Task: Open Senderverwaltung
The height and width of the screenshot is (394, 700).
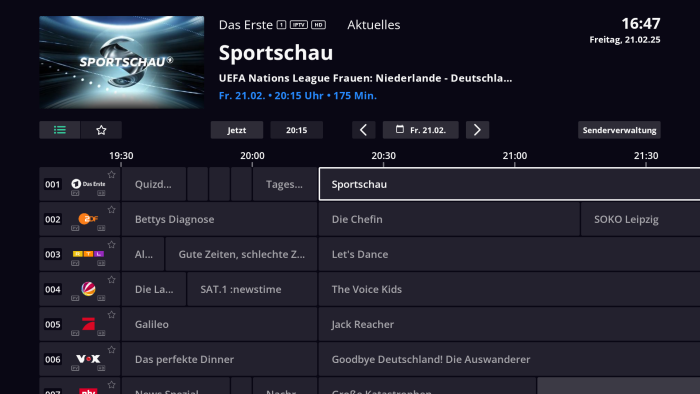Action: (619, 130)
